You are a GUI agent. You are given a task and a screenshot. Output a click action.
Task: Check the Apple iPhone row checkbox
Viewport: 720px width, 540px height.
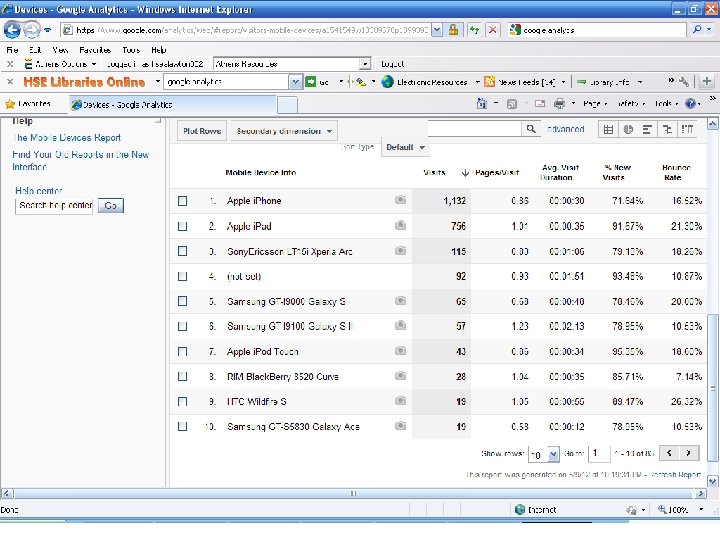point(182,201)
